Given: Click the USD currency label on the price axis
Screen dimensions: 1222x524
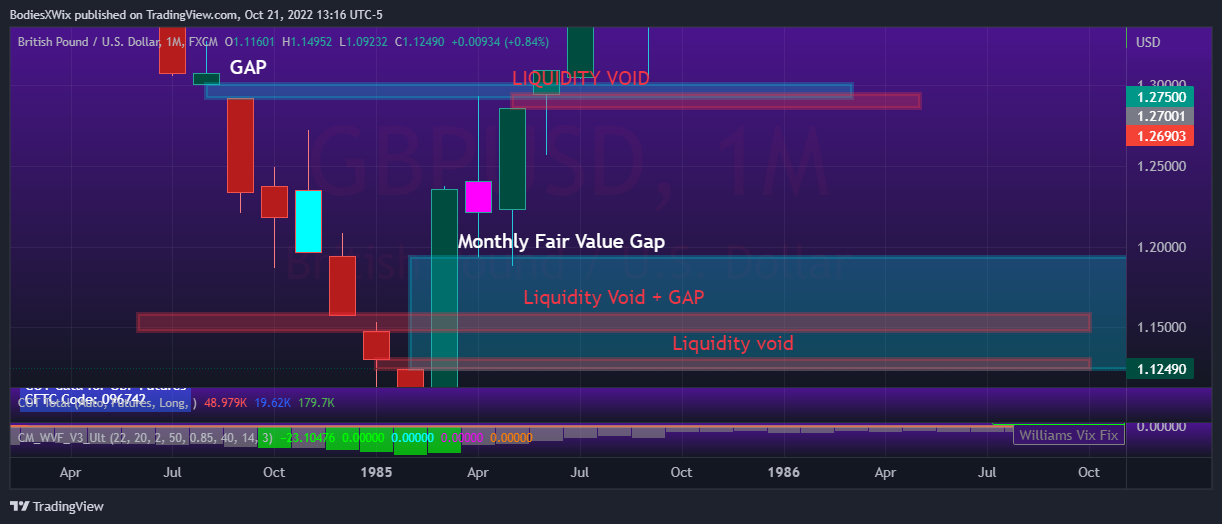Looking at the screenshot, I should pyautogui.click(x=1148, y=42).
